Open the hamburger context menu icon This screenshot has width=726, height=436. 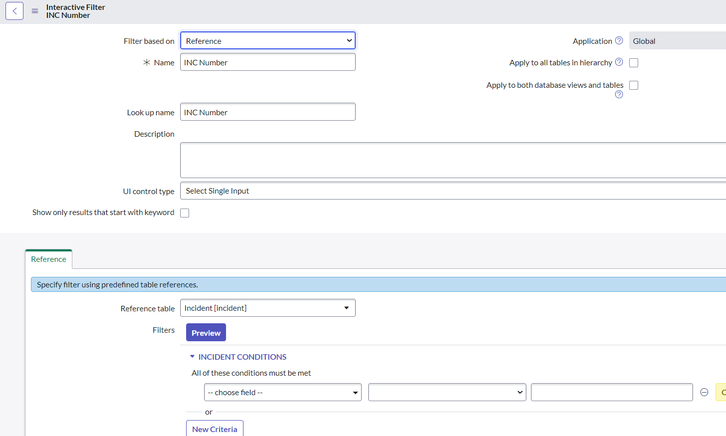click(x=35, y=11)
